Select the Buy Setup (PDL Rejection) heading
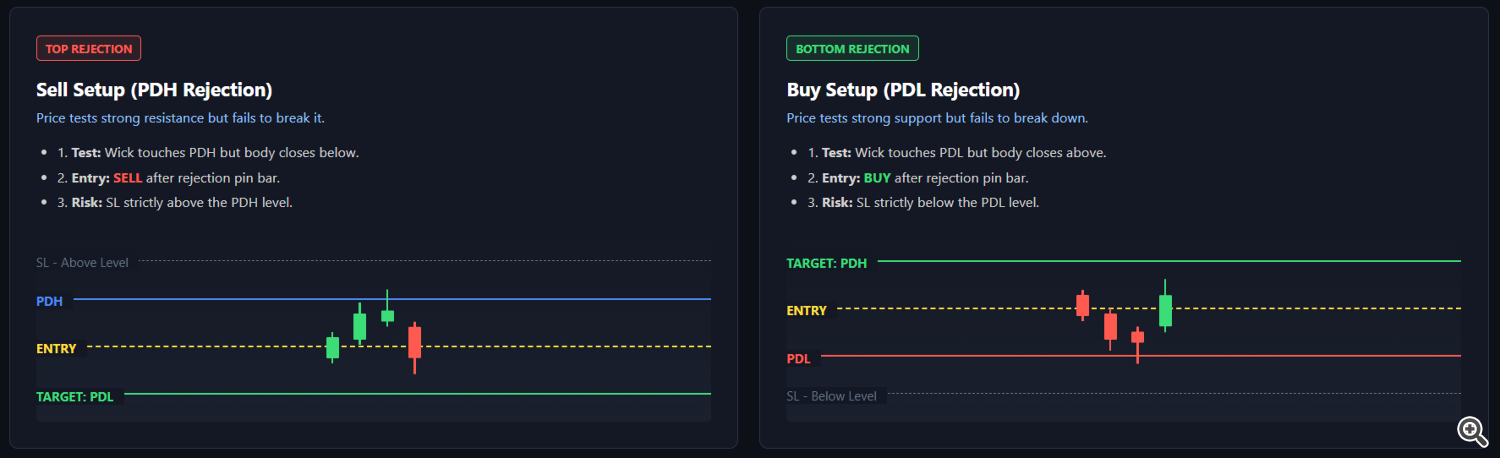Image resolution: width=1500 pixels, height=458 pixels. (903, 90)
